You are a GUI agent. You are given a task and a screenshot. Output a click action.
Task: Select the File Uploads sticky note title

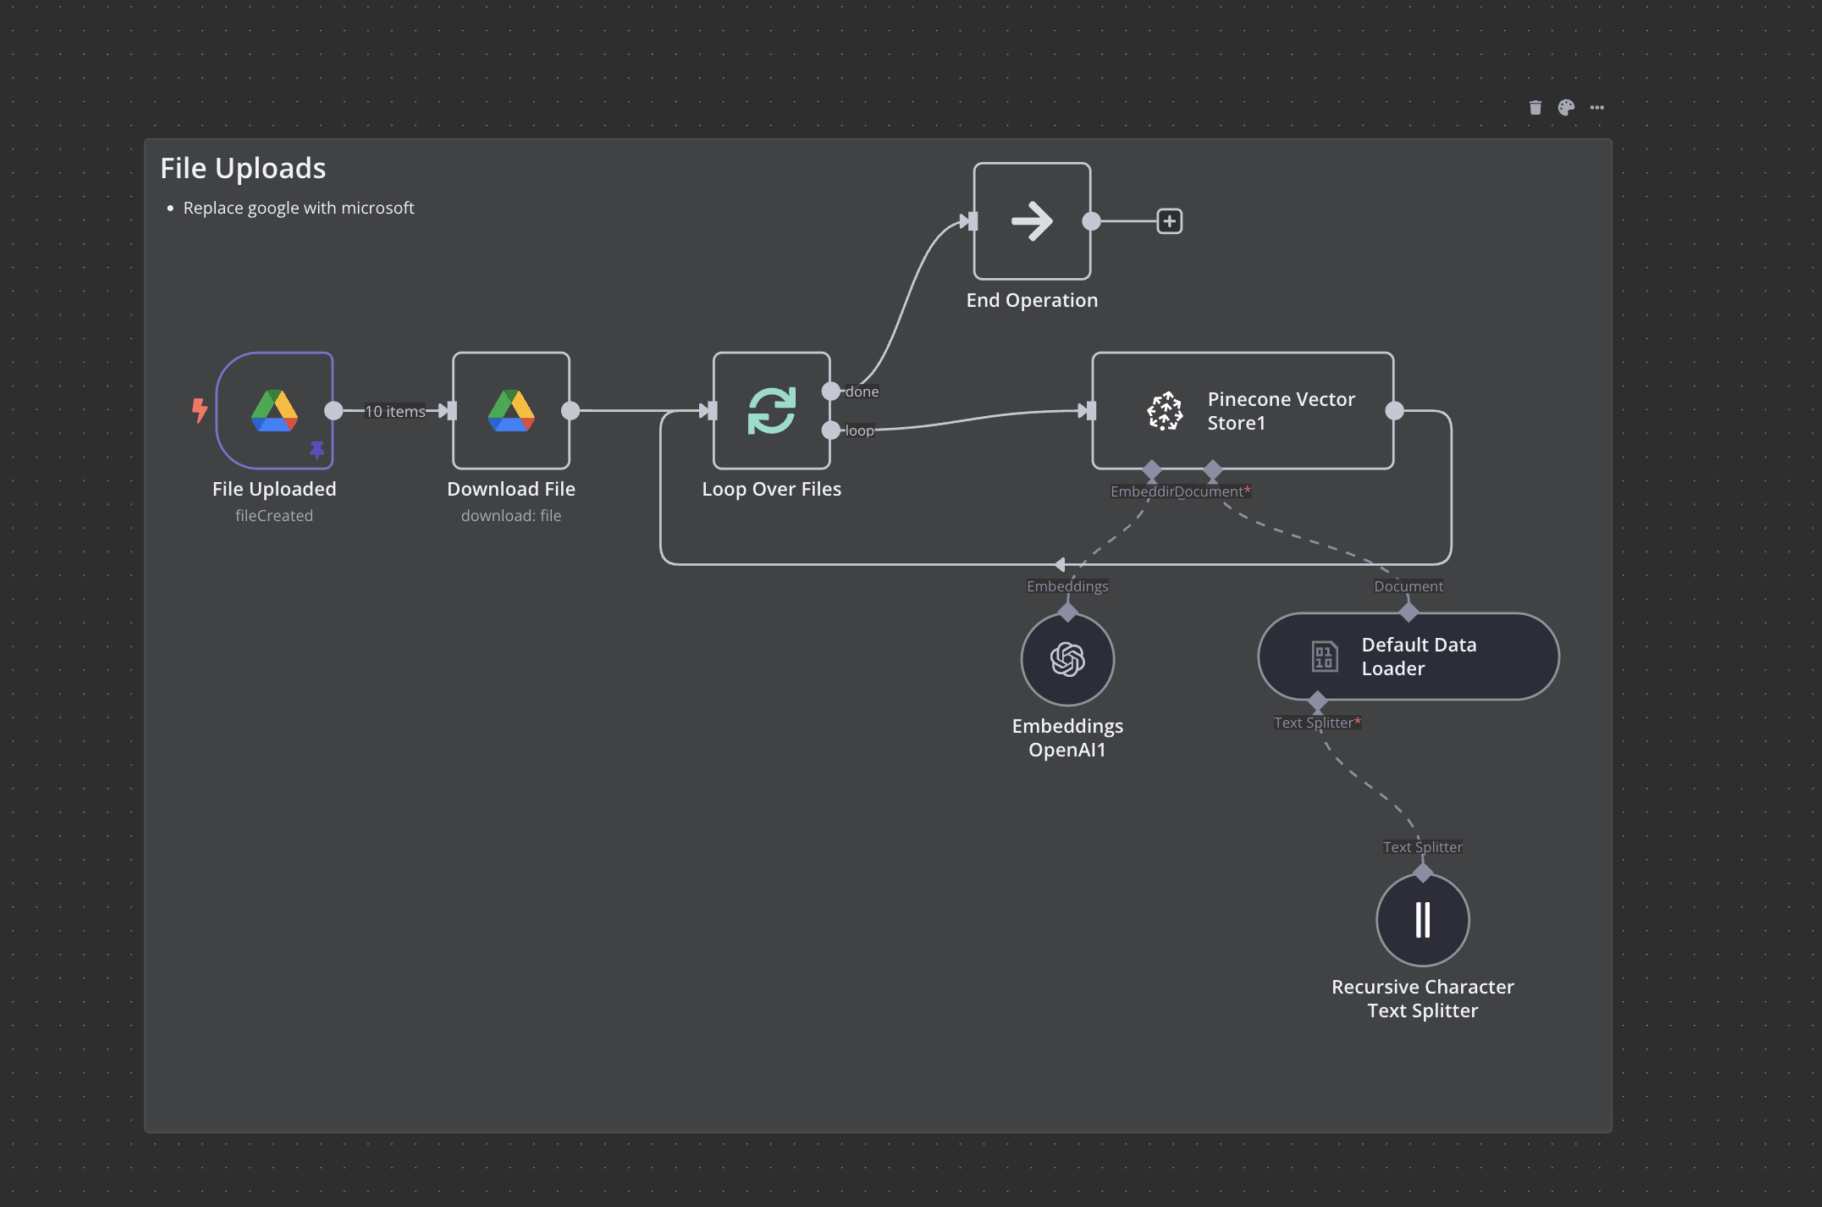click(242, 168)
